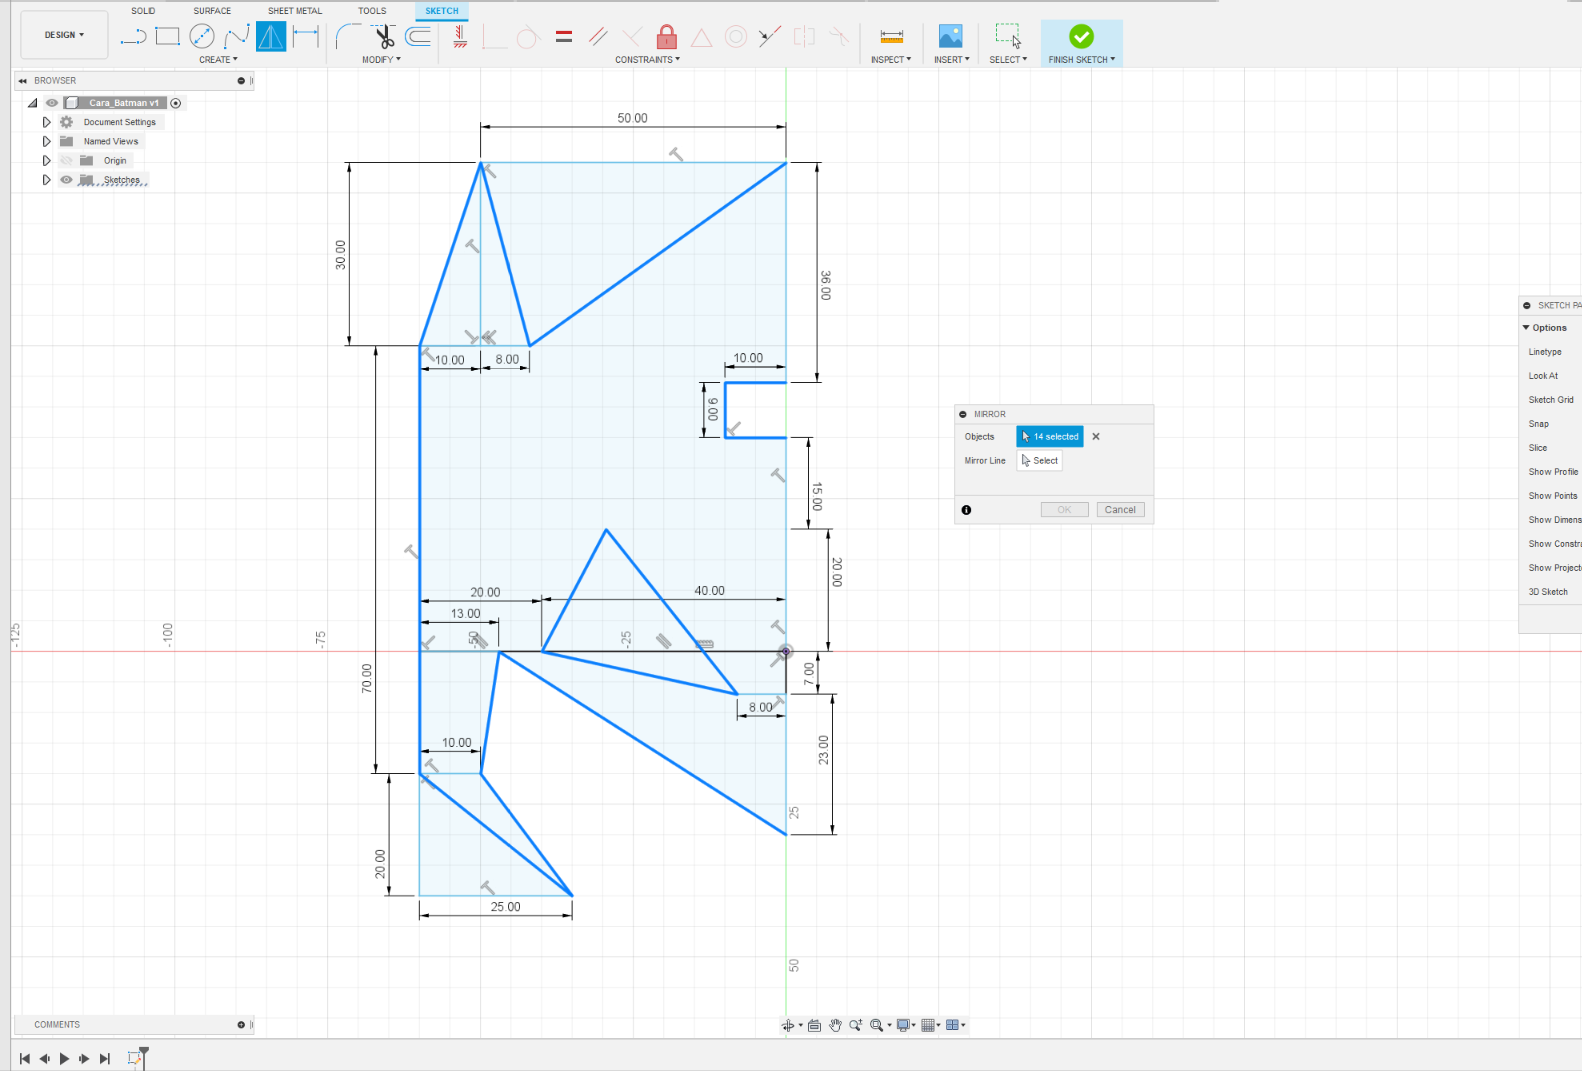
Task: Toggle visibility of Cara_Batman v1 component
Action: 52,103
